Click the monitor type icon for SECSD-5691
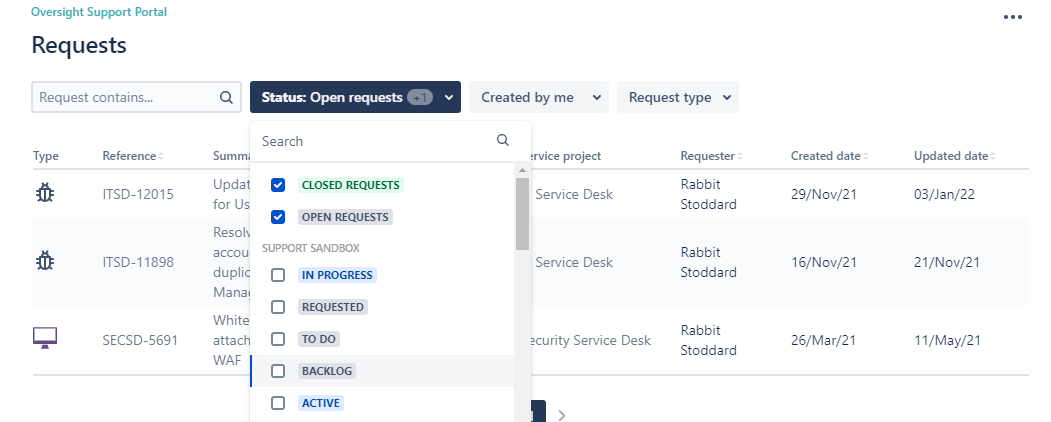Screen dimensions: 1051x422 click(x=45, y=338)
